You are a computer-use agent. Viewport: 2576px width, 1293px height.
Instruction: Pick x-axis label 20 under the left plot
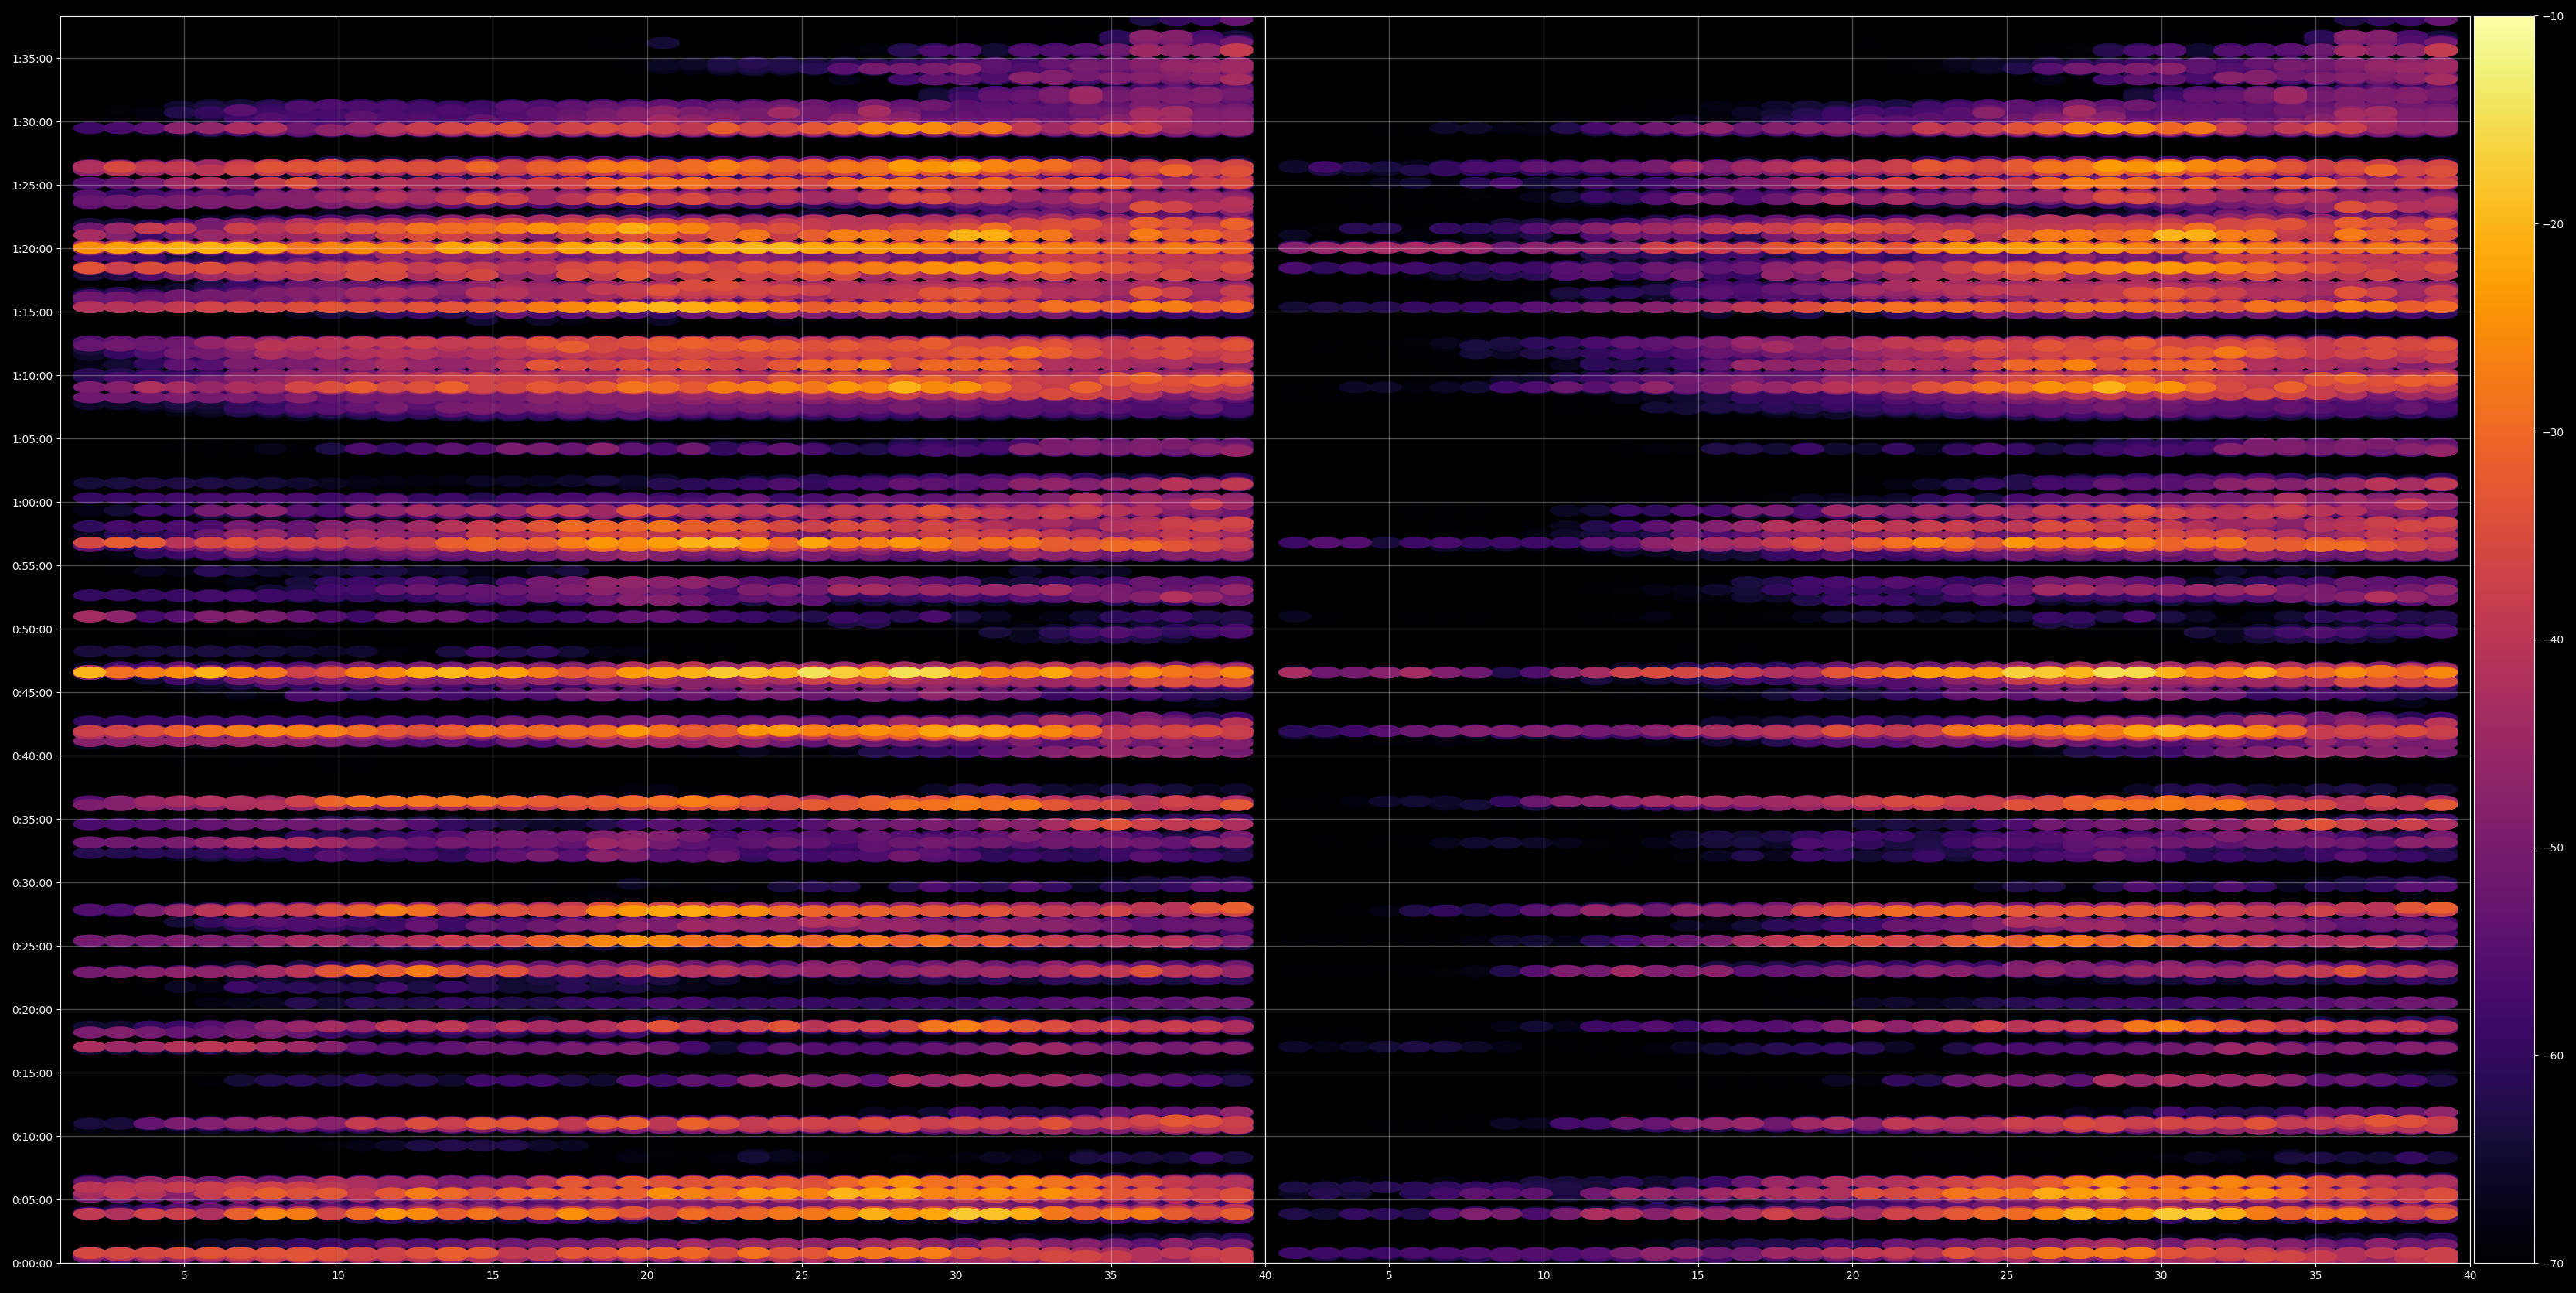647,1276
